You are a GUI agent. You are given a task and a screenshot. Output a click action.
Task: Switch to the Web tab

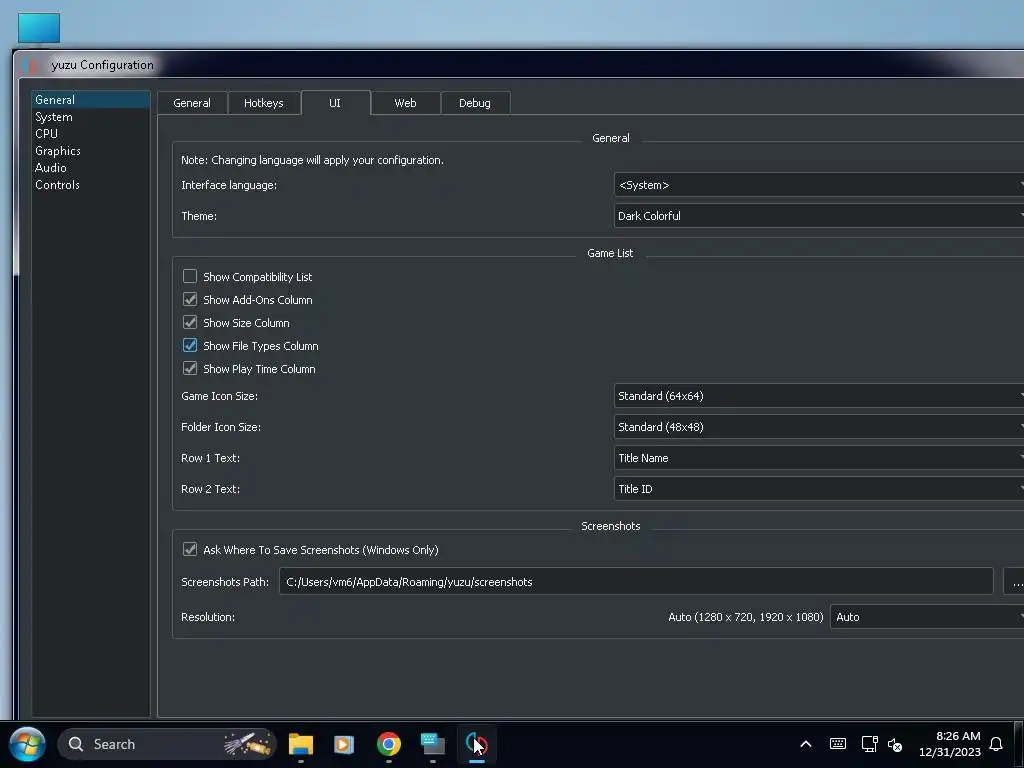[405, 103]
